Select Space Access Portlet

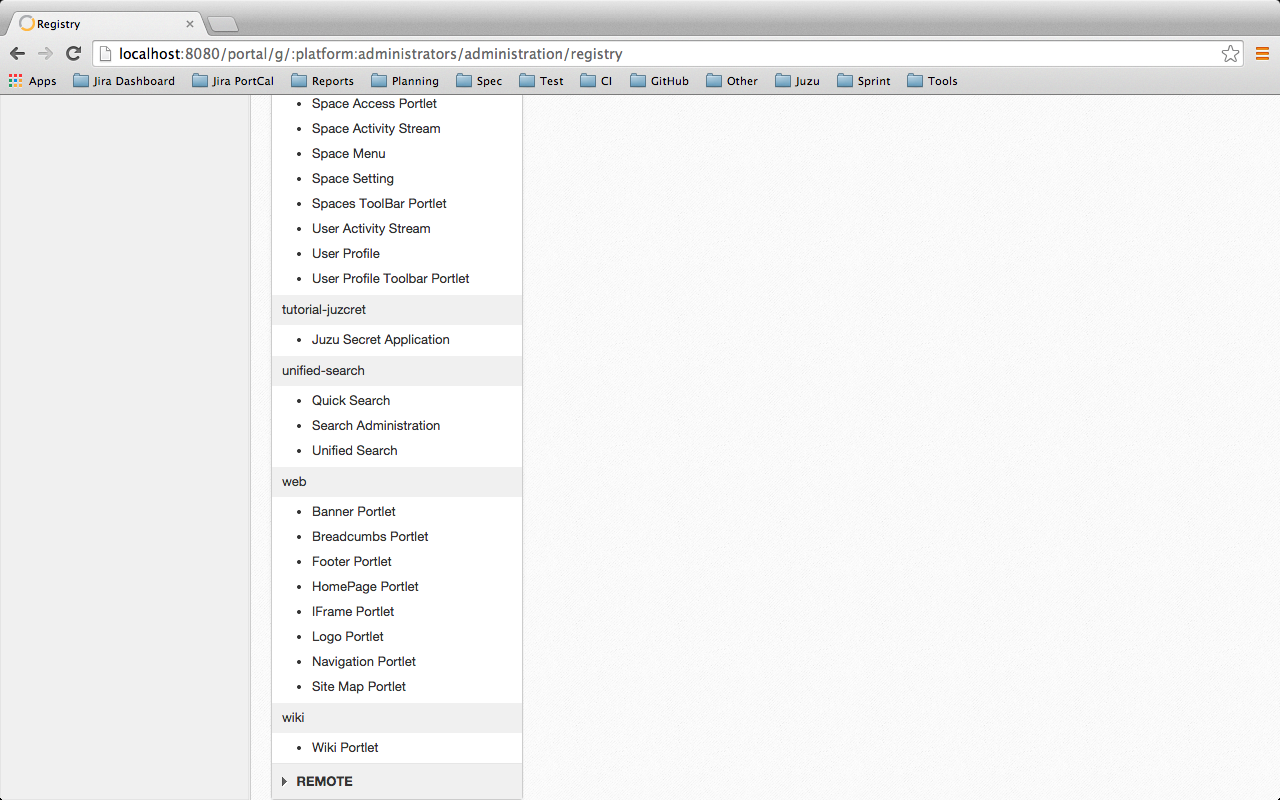pyautogui.click(x=374, y=104)
